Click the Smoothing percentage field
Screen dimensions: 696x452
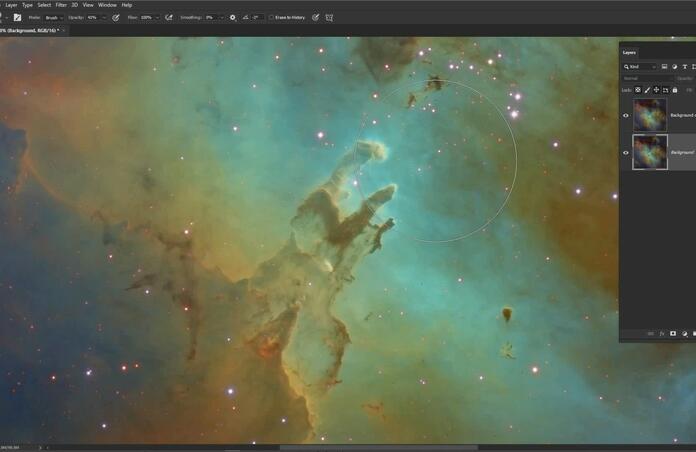211,18
